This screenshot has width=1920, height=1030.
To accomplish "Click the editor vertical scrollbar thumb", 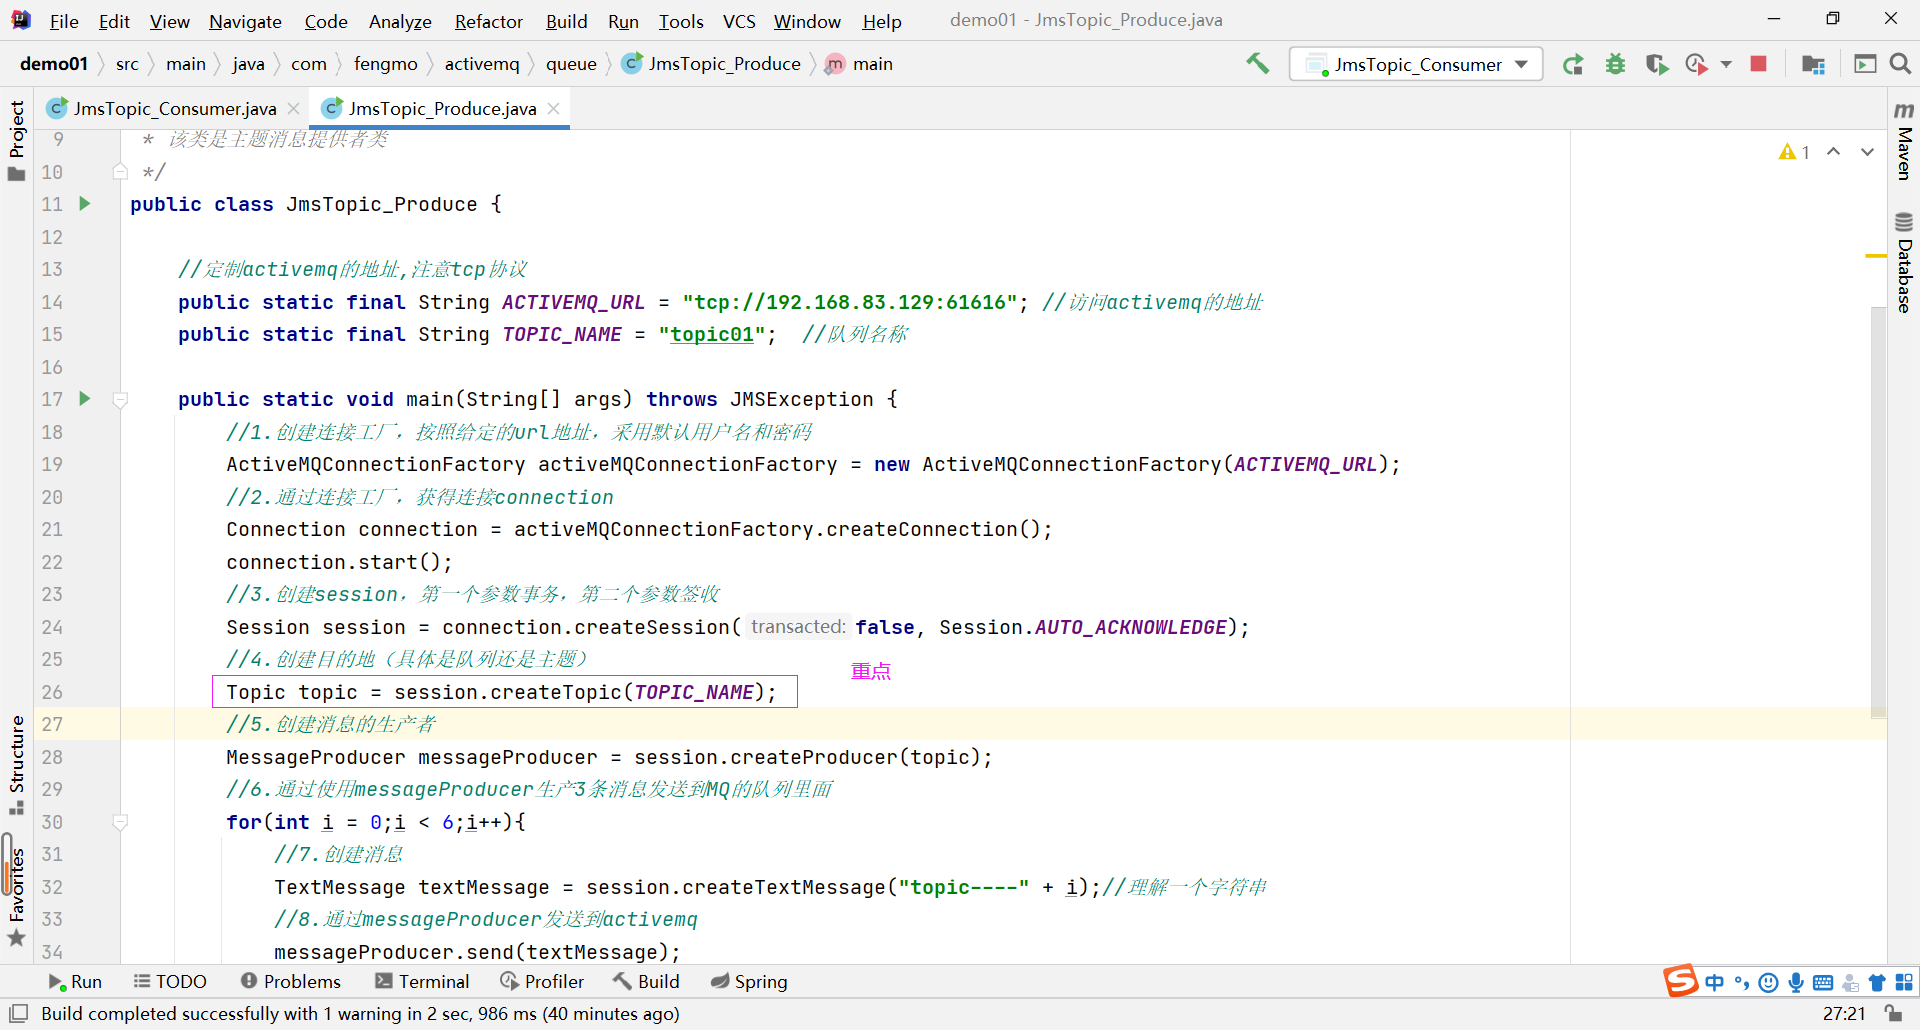I will tap(1879, 512).
